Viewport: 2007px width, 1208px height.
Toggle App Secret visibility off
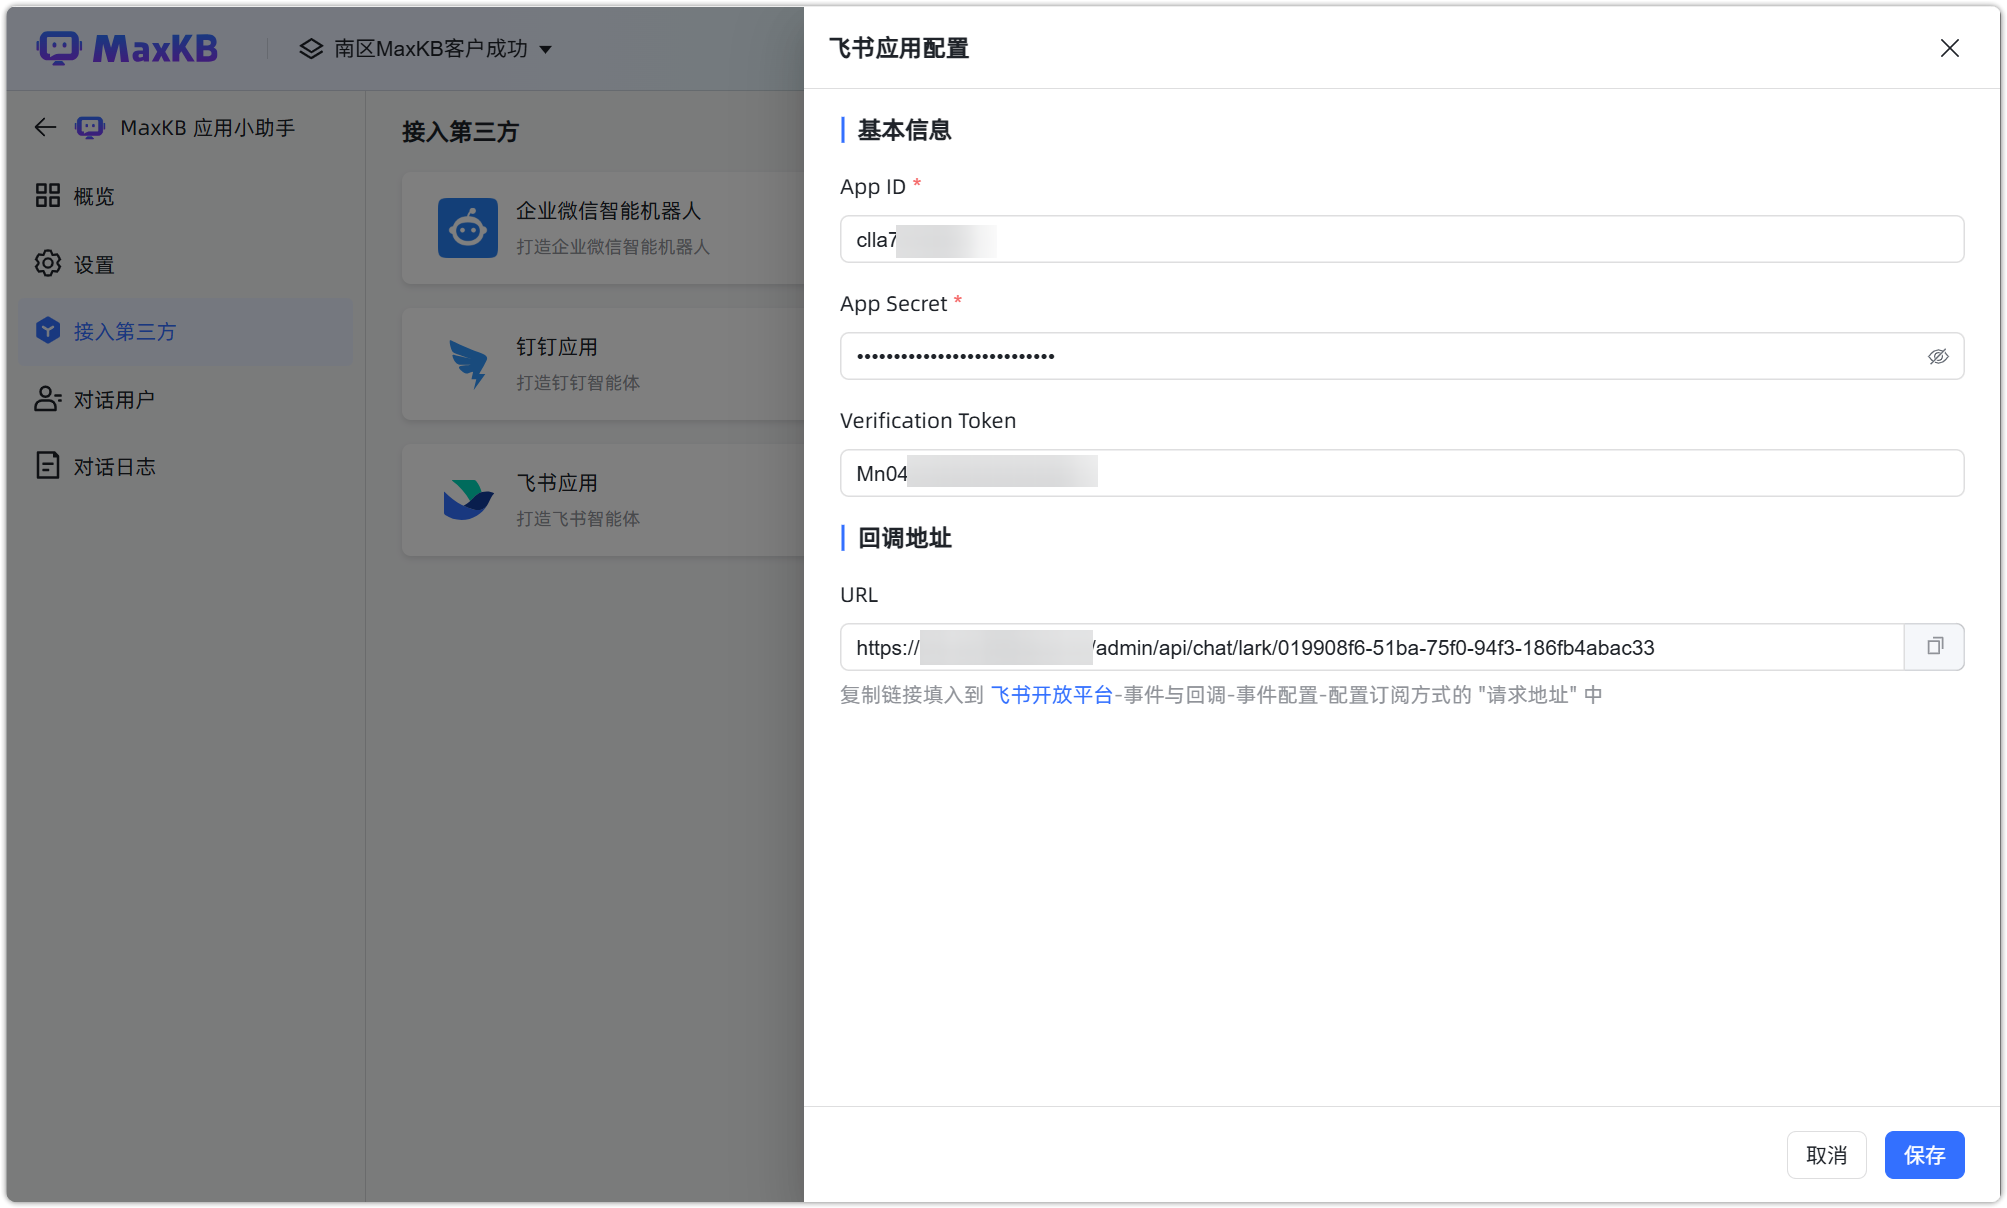1938,356
